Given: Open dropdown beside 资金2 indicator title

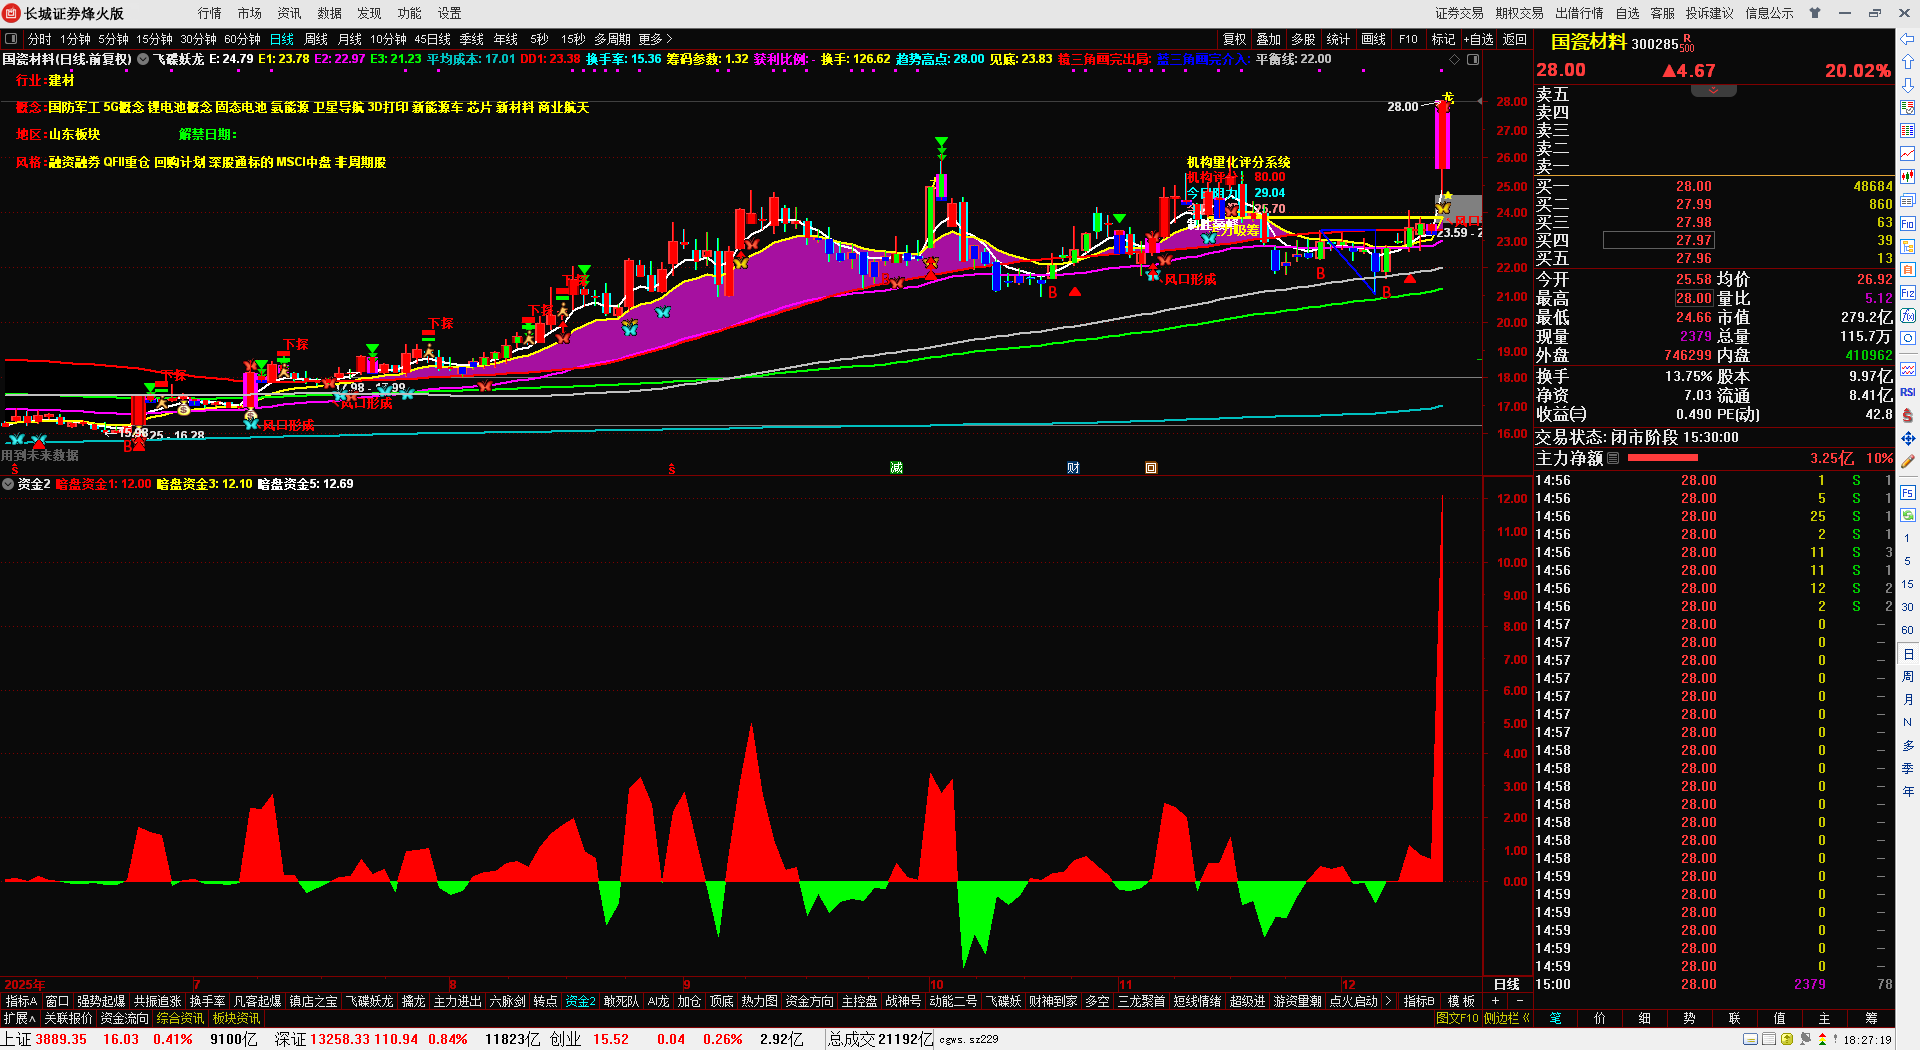Looking at the screenshot, I should pyautogui.click(x=8, y=484).
